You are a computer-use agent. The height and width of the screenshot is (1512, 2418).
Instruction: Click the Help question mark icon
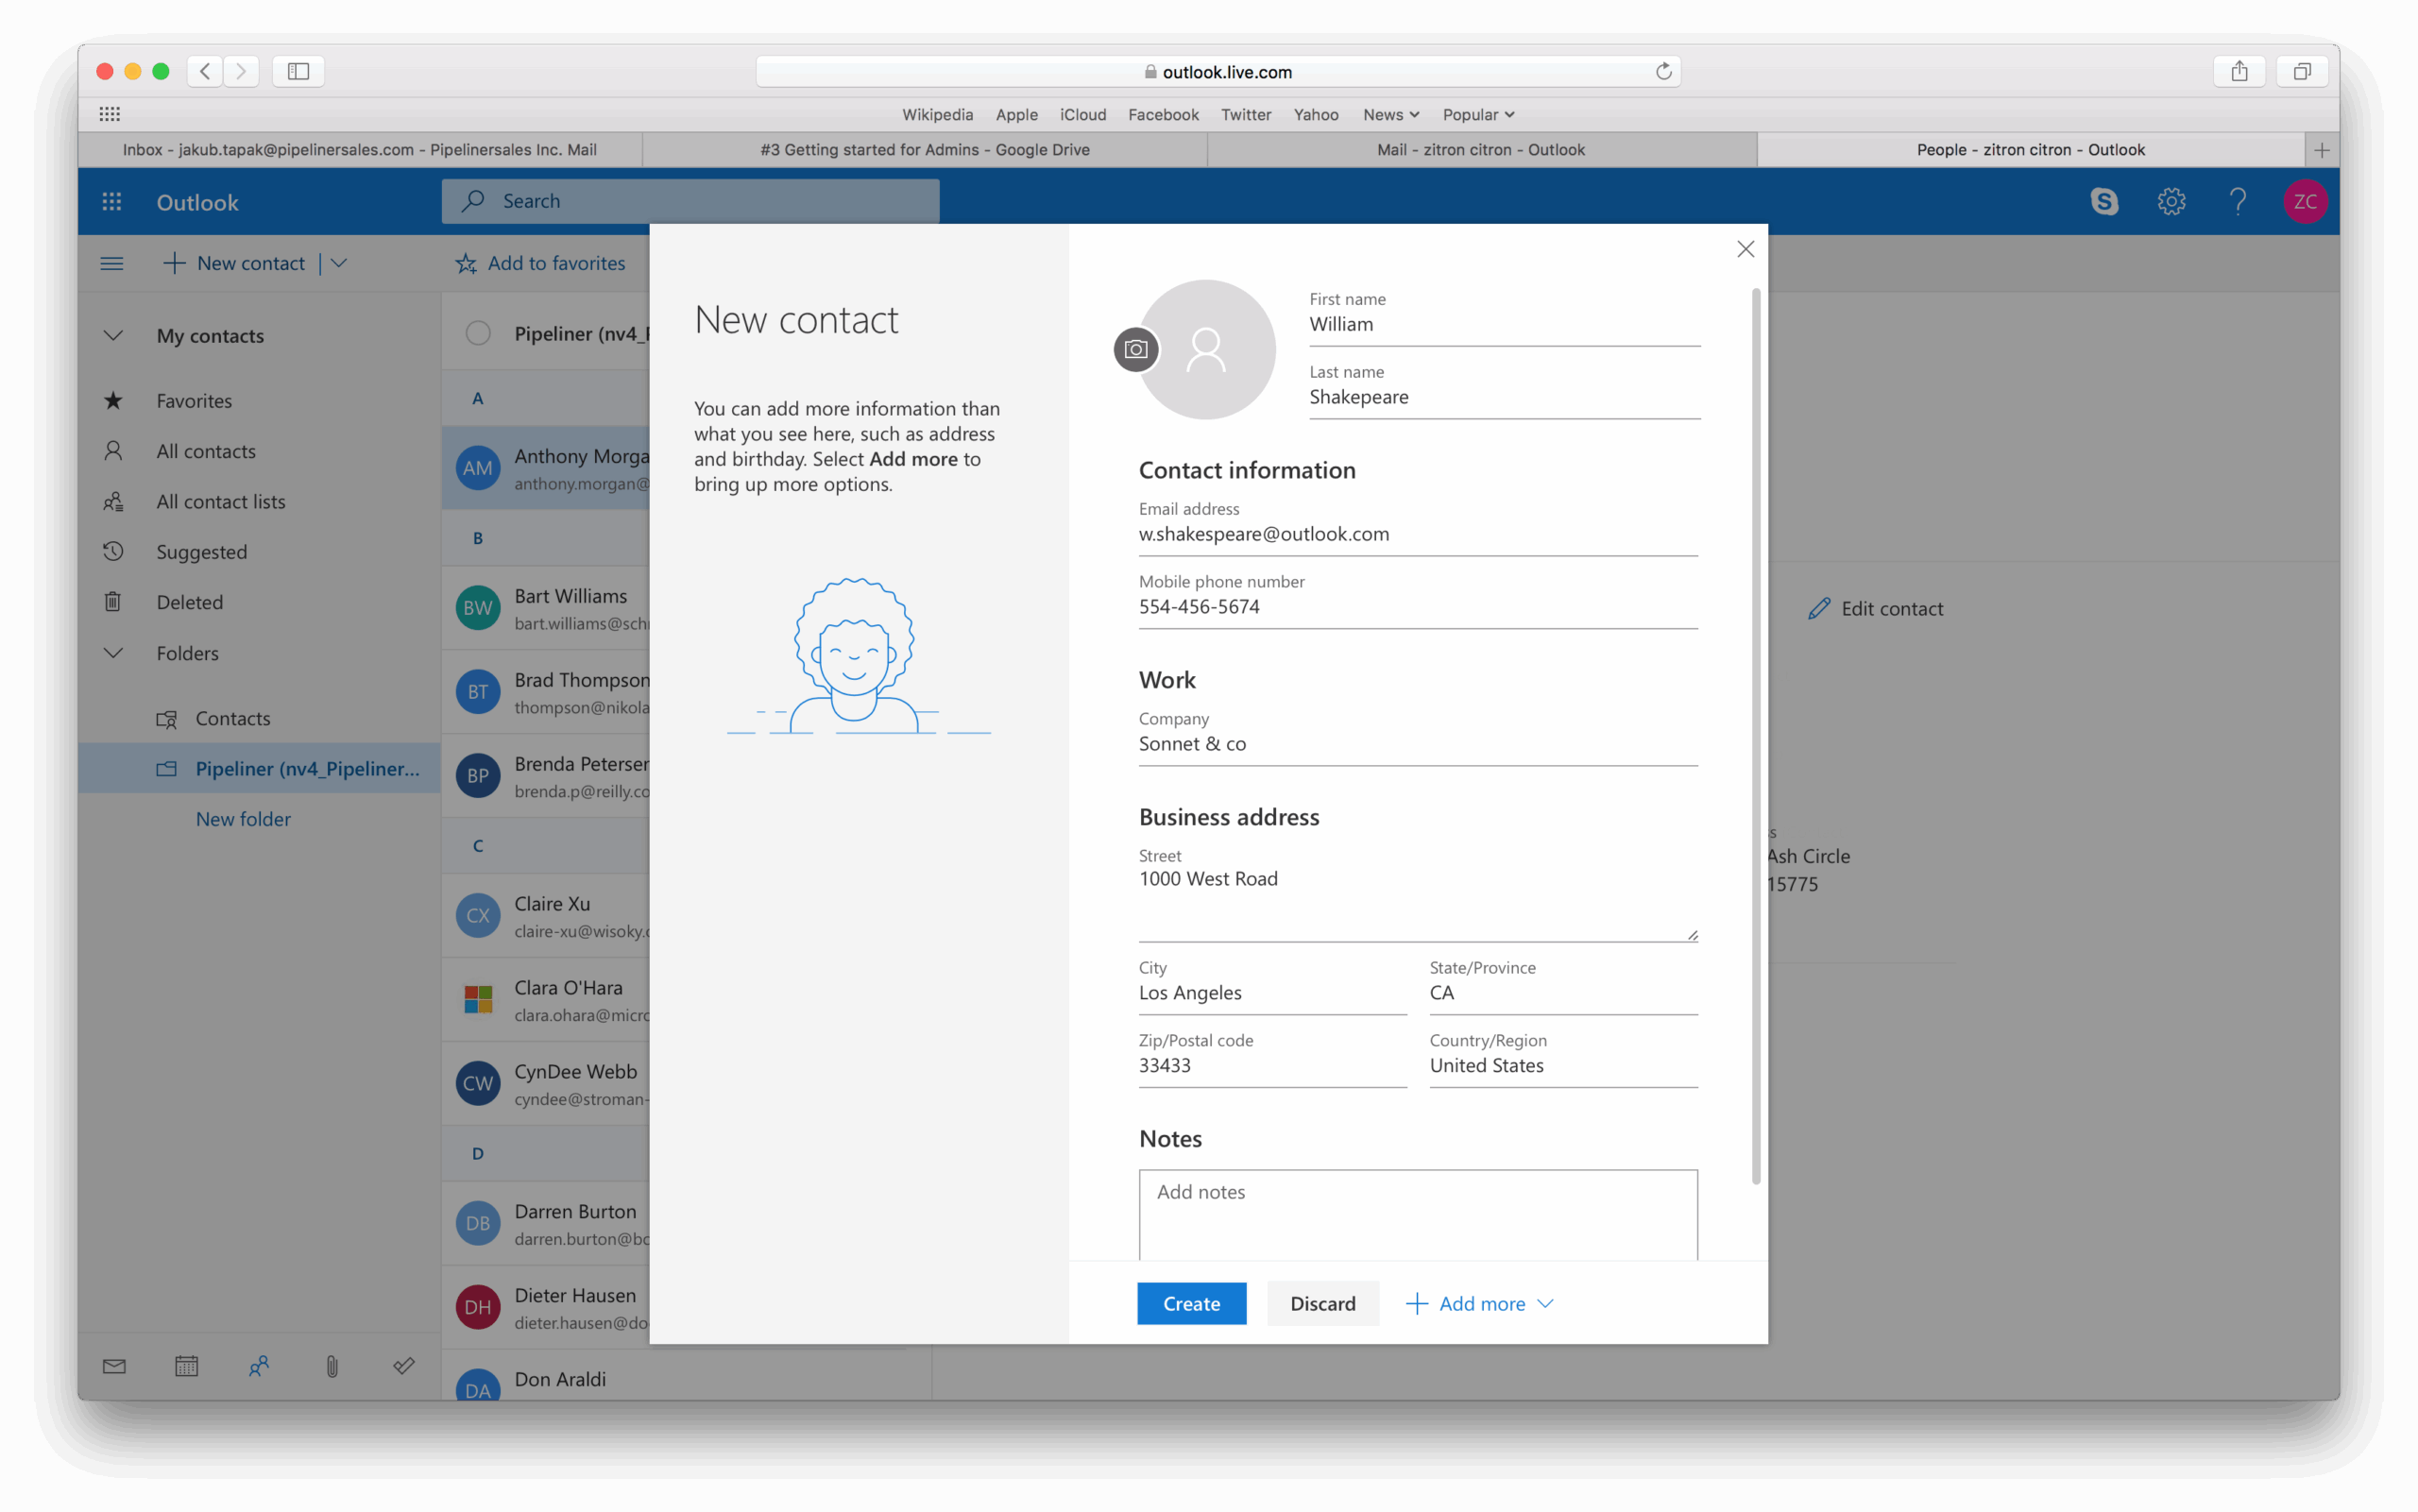[x=2238, y=201]
